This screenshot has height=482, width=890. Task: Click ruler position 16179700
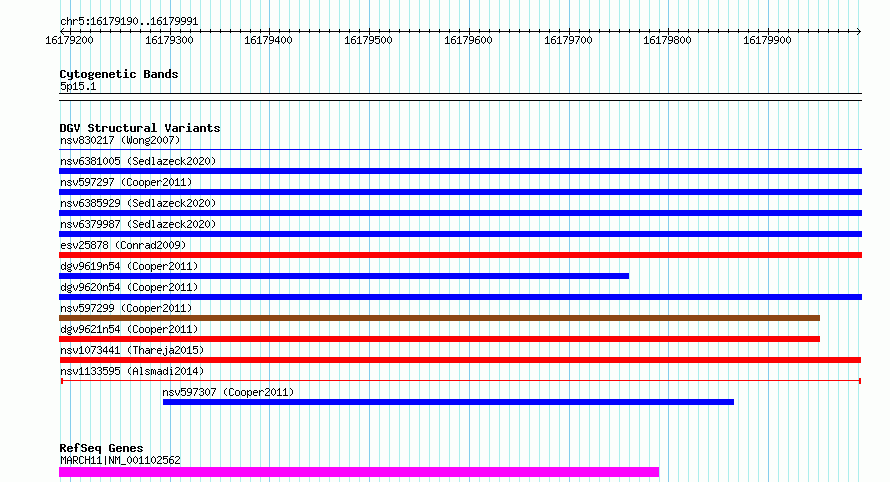(568, 40)
